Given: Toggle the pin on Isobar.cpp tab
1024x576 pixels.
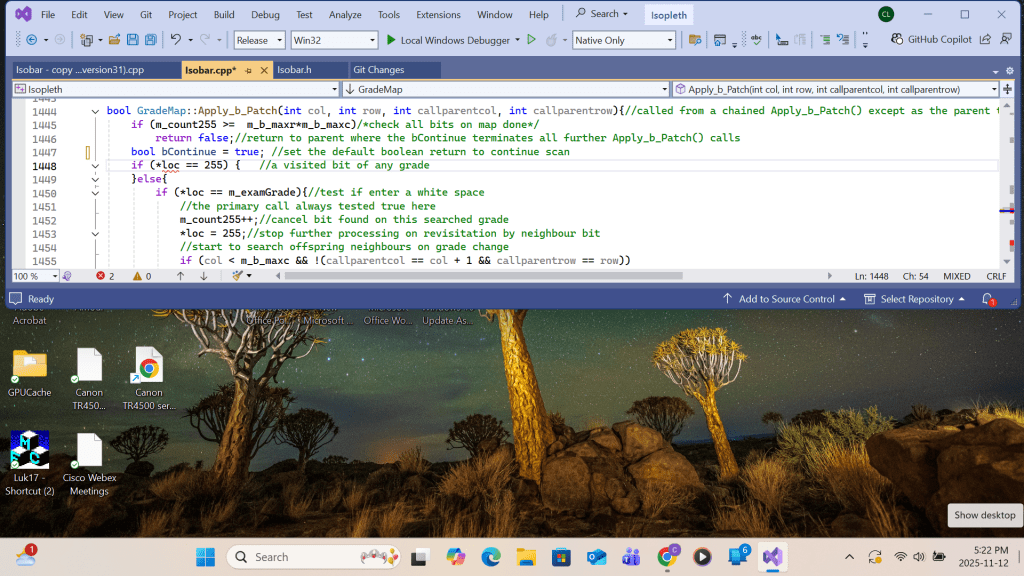Looking at the screenshot, I should [x=247, y=70].
